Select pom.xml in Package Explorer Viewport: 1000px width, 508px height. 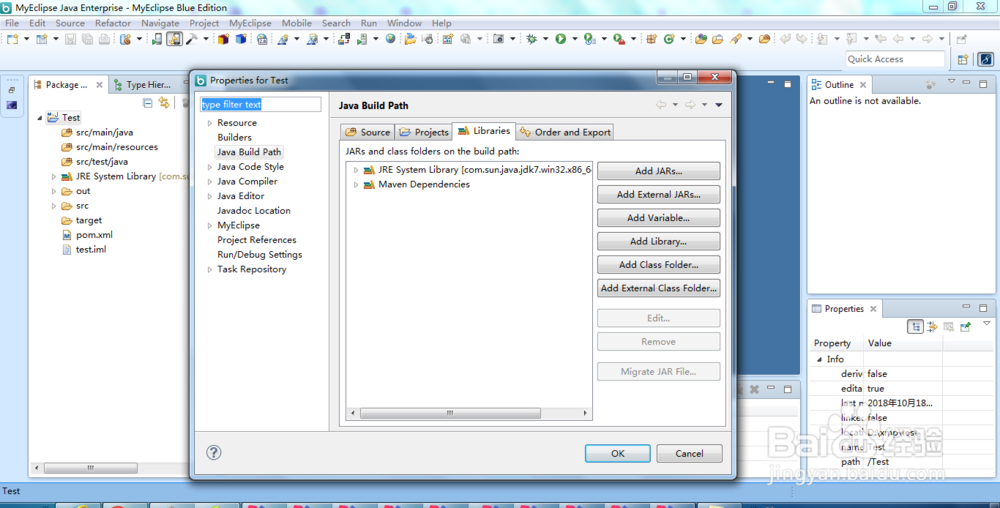tap(94, 235)
